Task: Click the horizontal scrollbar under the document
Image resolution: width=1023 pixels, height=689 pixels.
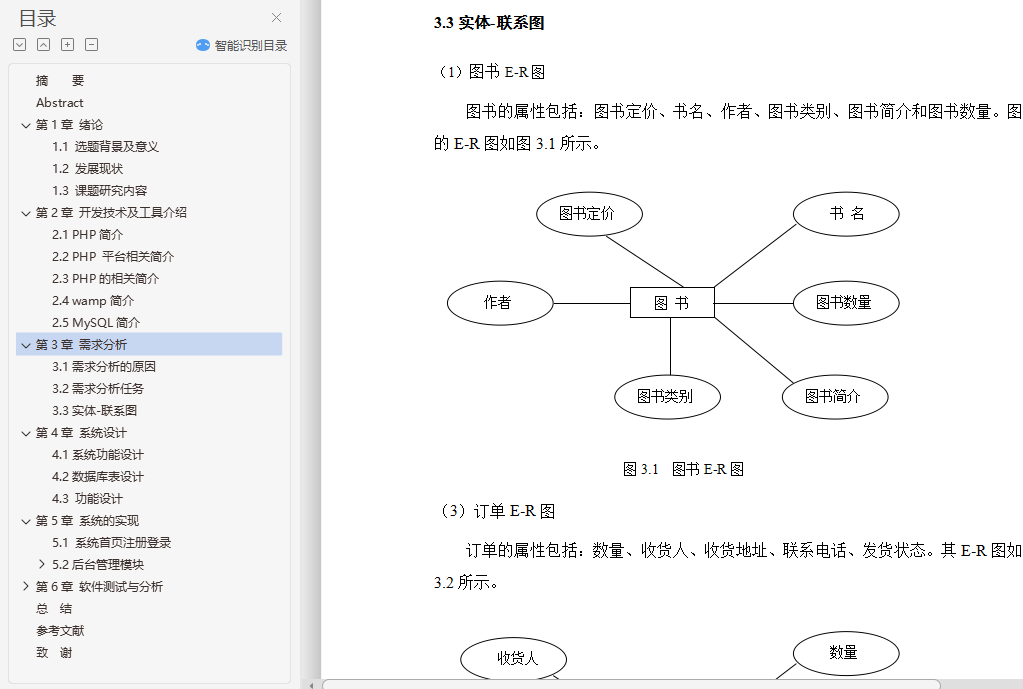Action: [632, 684]
